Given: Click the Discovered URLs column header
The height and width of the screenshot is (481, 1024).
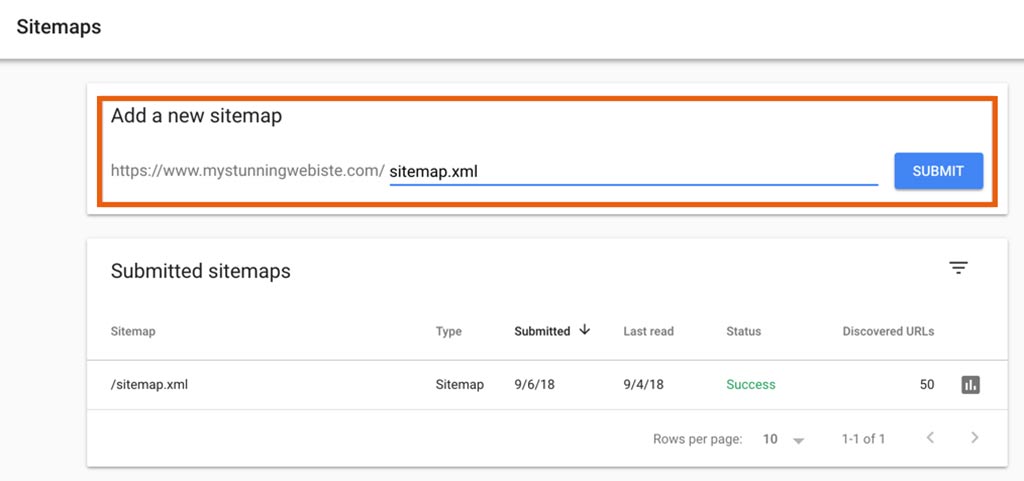Looking at the screenshot, I should [x=888, y=331].
